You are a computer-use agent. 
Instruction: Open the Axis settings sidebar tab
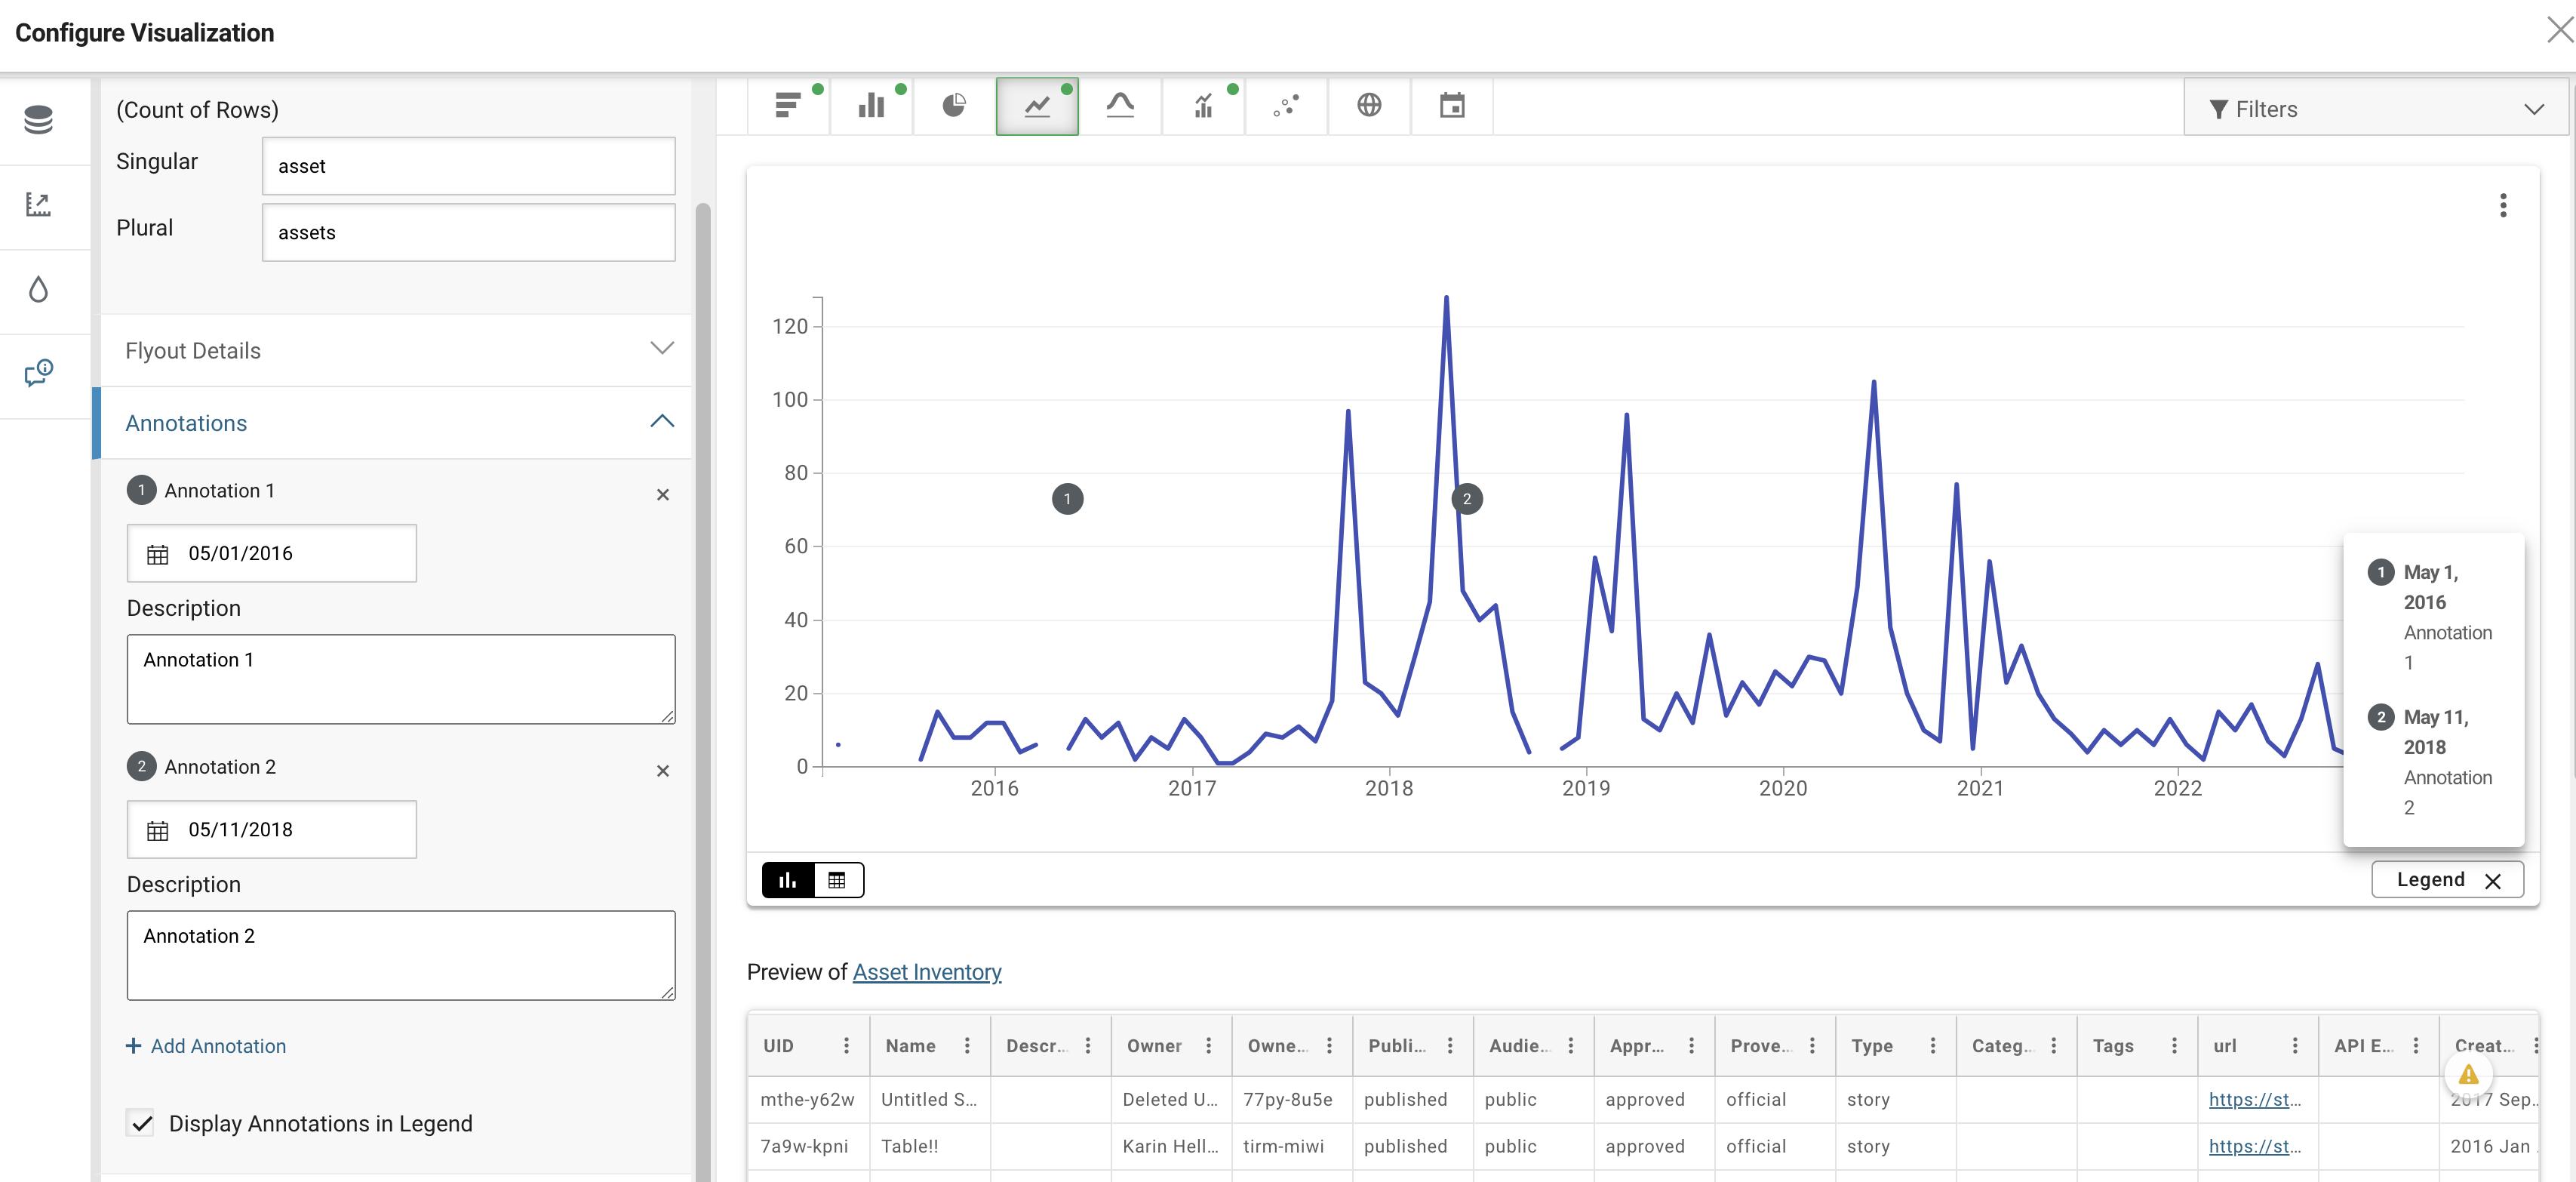coord(39,205)
